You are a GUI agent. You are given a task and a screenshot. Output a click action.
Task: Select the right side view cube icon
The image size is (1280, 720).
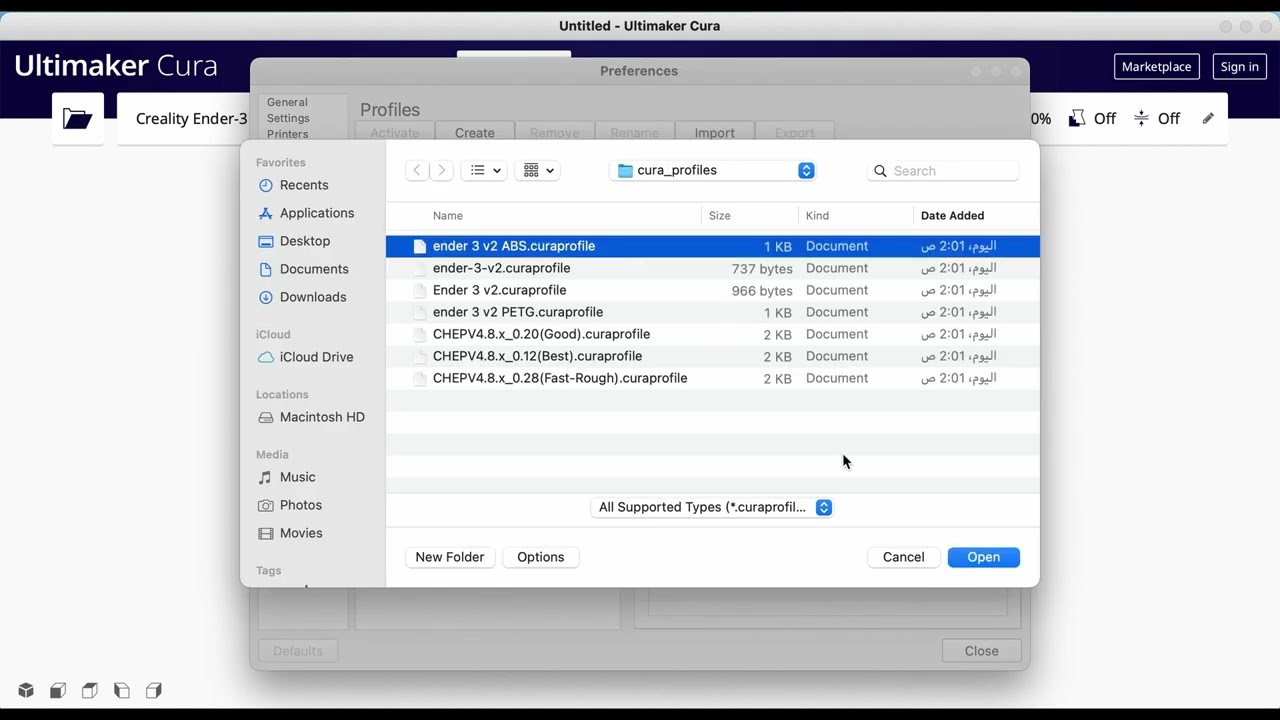(x=154, y=690)
